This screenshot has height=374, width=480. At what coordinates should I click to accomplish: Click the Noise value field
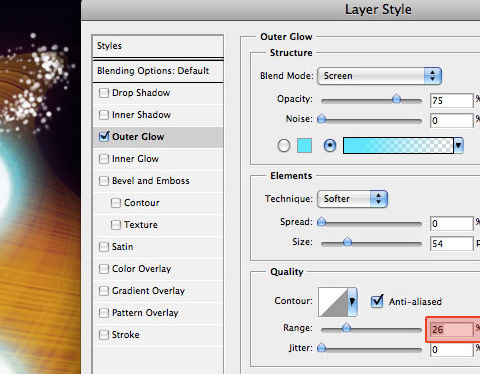tap(451, 121)
